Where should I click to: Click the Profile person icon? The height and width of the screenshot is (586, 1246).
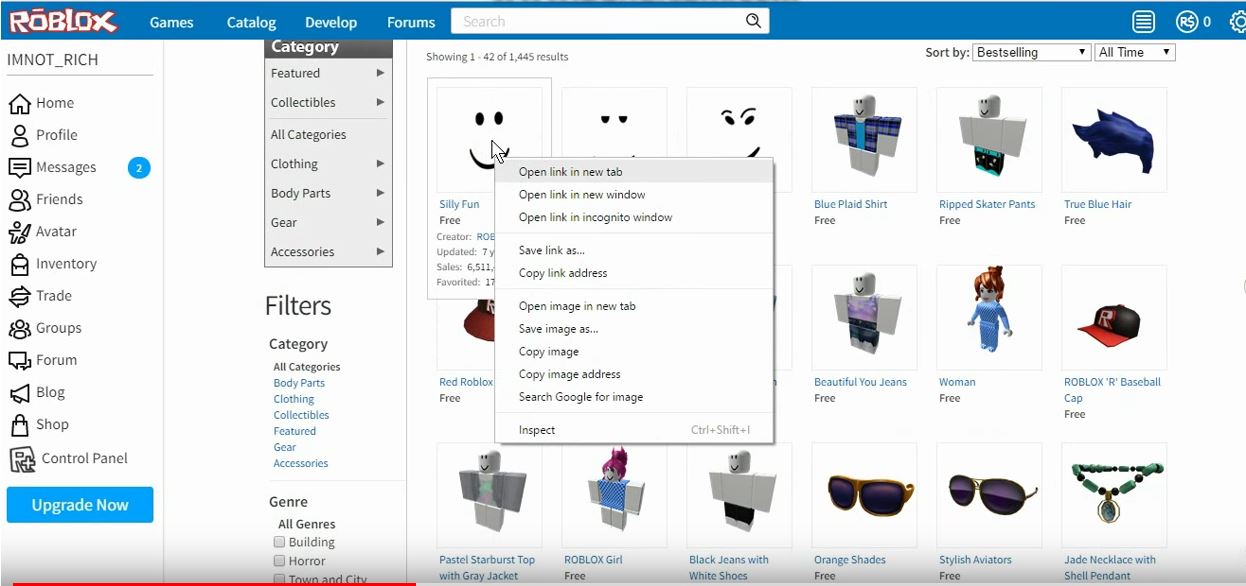[x=19, y=135]
